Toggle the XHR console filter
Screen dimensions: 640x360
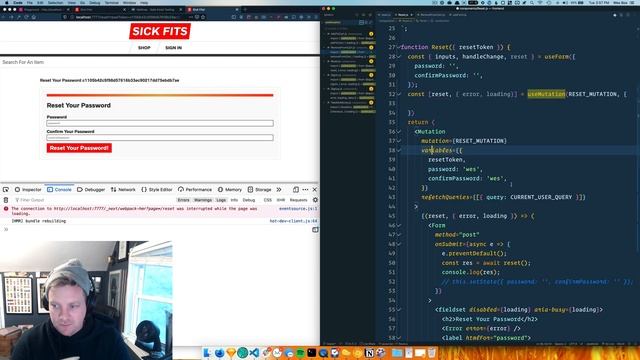click(x=281, y=200)
